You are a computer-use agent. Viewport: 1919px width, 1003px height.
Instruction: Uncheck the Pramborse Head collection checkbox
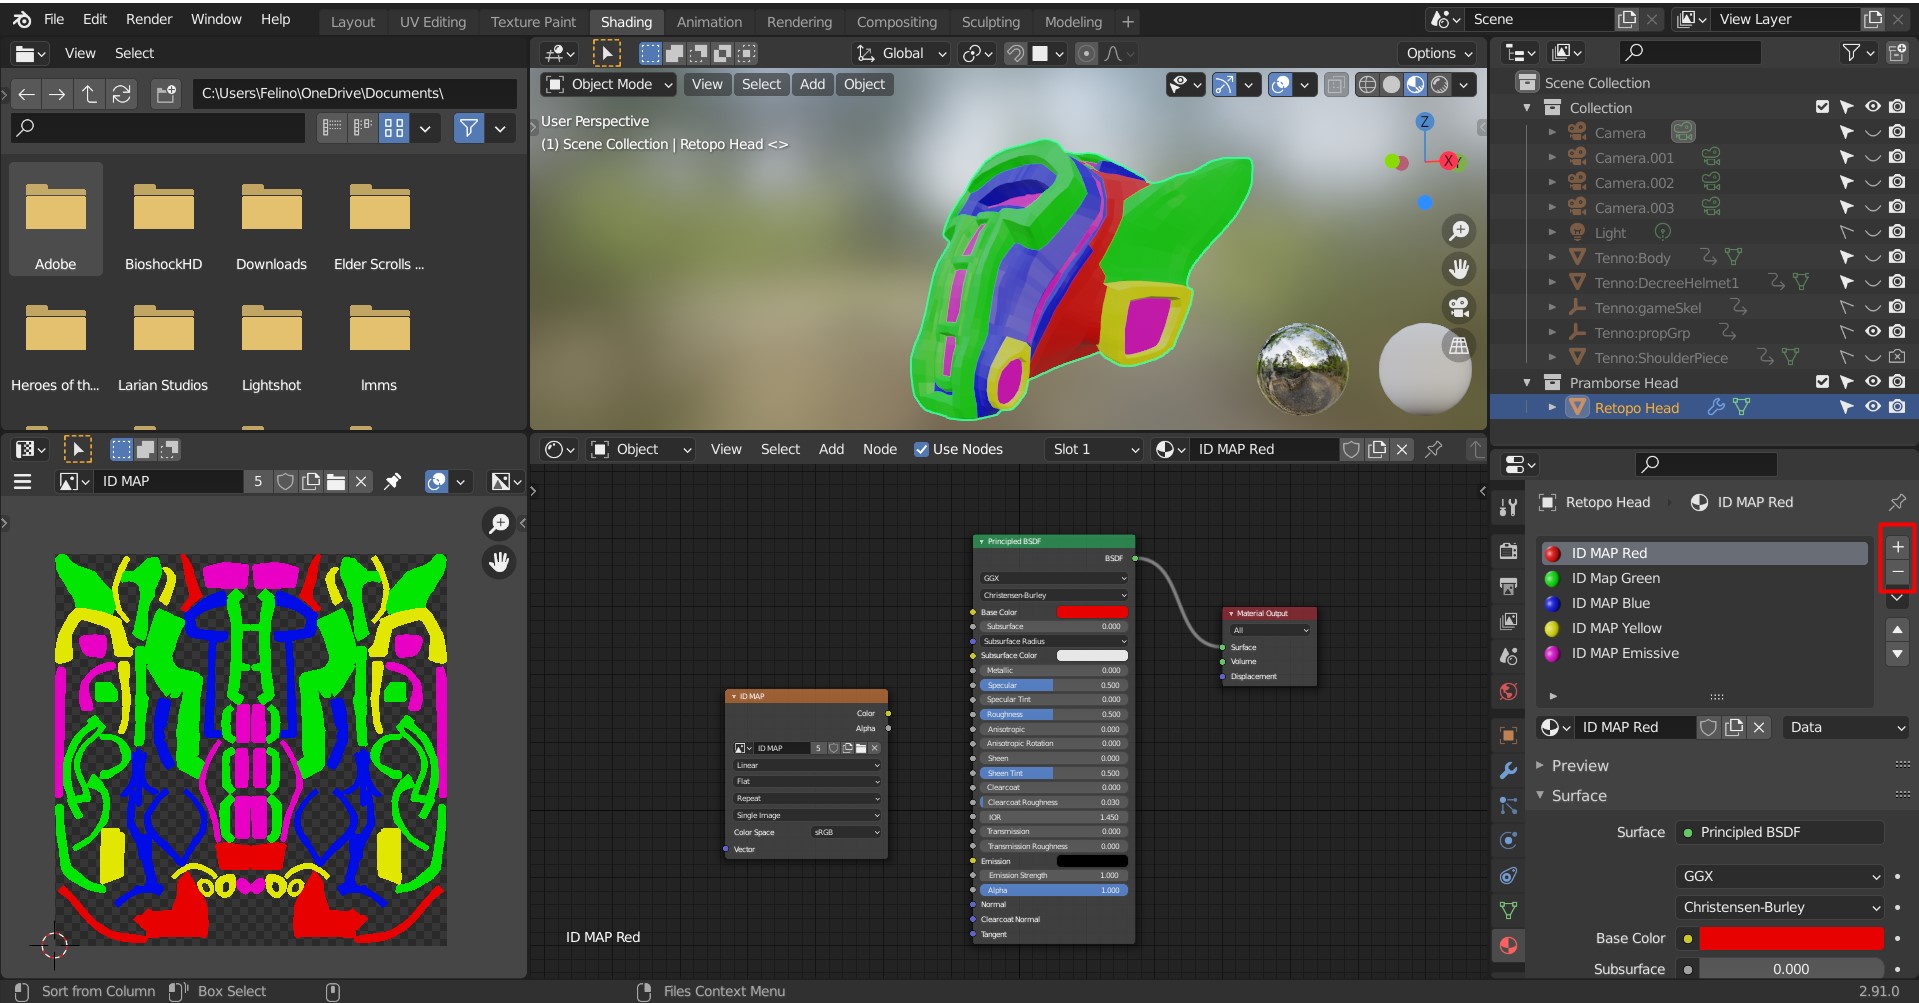tap(1822, 382)
